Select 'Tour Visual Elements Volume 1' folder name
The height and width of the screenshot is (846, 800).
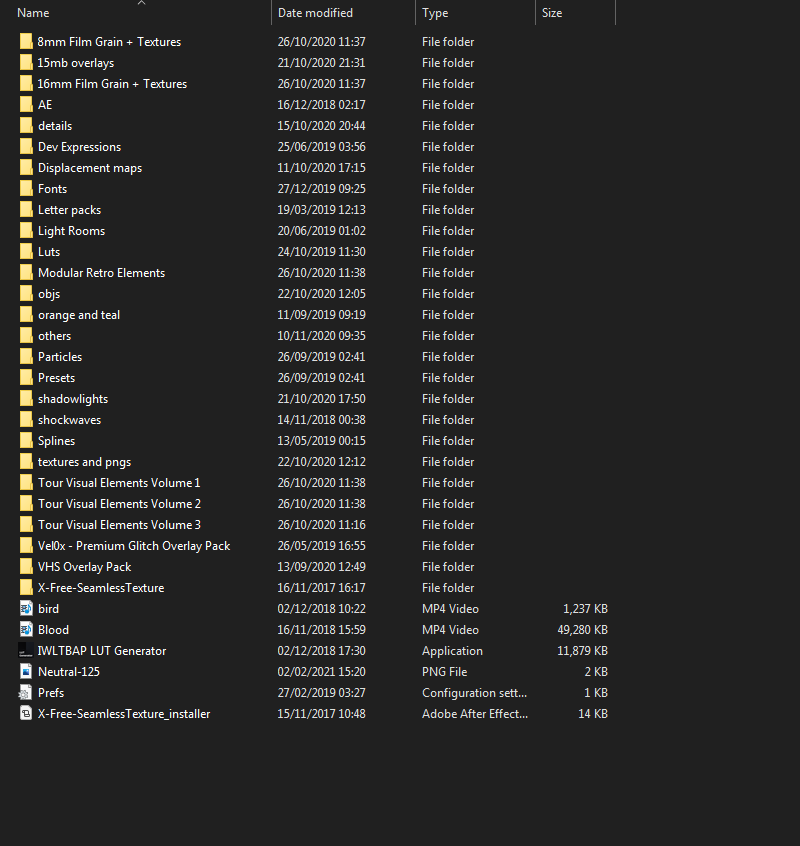[x=119, y=483]
